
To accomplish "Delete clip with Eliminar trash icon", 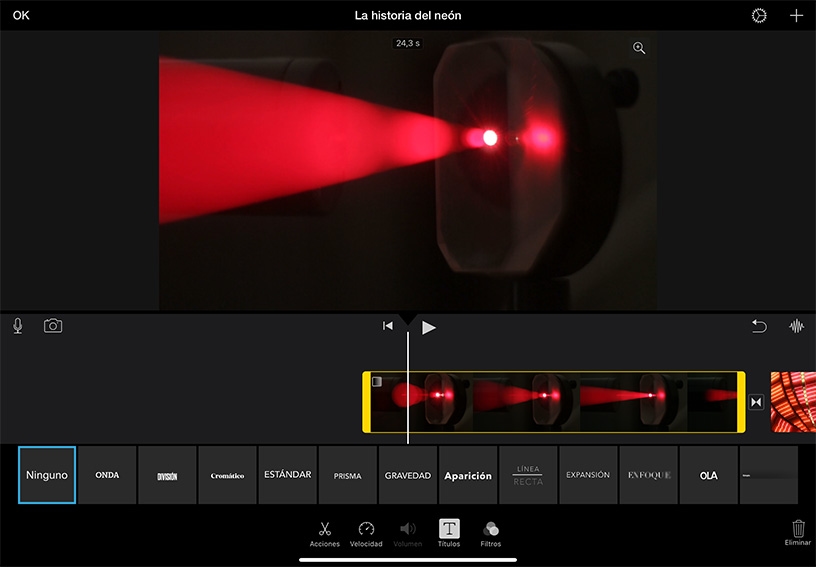I will (x=798, y=532).
